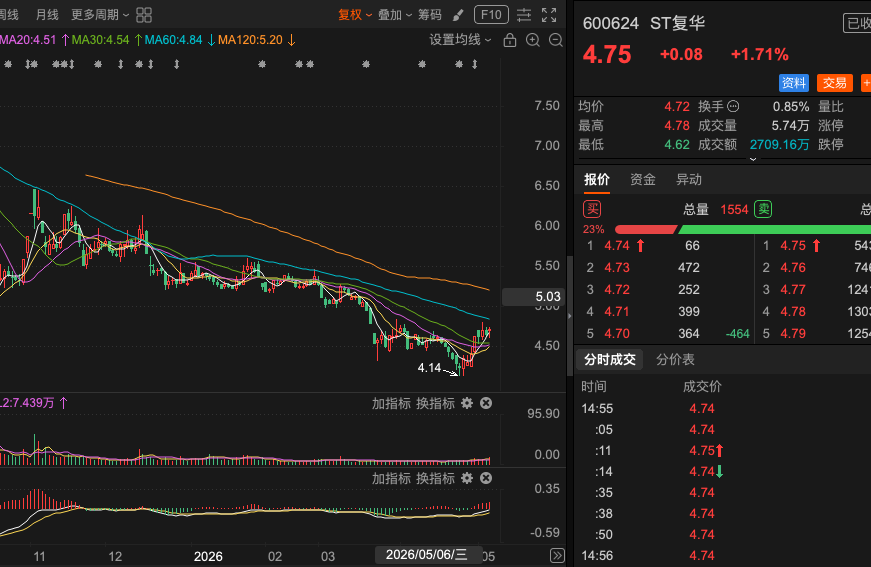871x567 pixels.
Task: Close the volume indicator panel
Action: pyautogui.click(x=486, y=403)
